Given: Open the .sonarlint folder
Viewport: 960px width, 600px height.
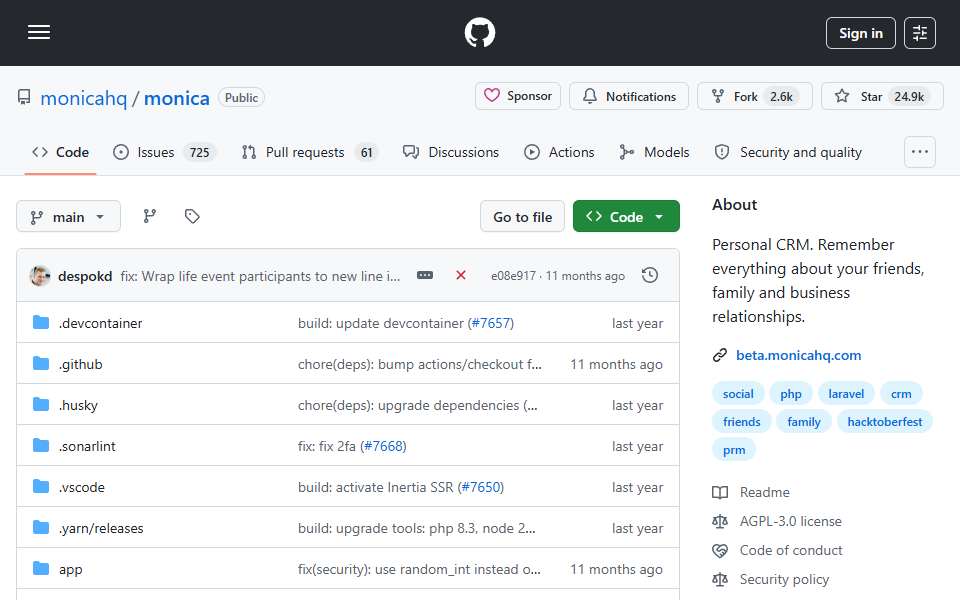Looking at the screenshot, I should 87,446.
